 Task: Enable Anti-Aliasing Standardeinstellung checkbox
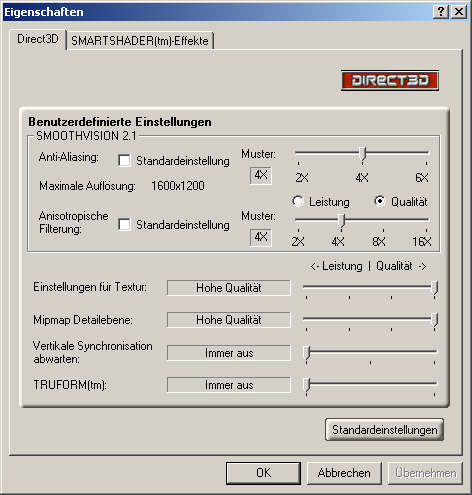tap(124, 161)
